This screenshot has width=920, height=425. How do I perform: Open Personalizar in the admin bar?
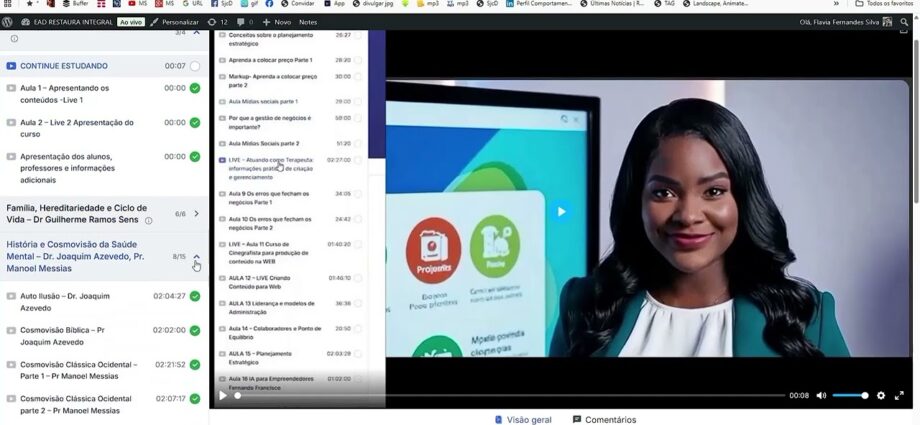click(174, 21)
